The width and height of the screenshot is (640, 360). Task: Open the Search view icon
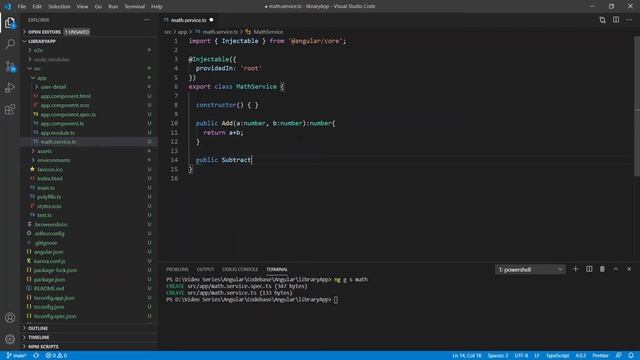10,44
